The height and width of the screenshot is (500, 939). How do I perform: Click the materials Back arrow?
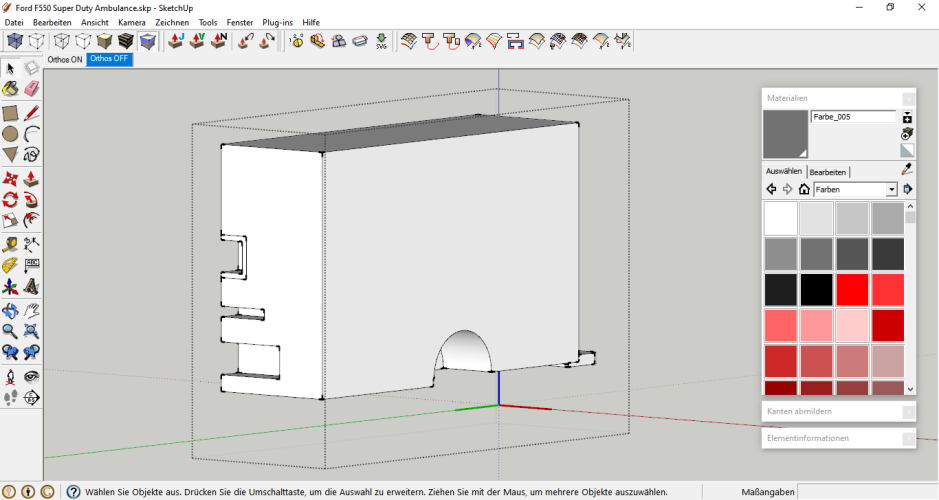click(x=771, y=189)
